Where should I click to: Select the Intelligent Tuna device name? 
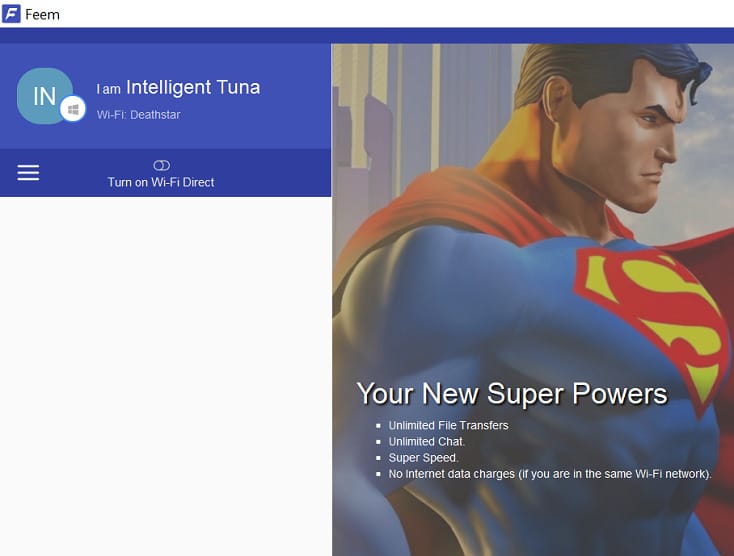click(x=193, y=88)
